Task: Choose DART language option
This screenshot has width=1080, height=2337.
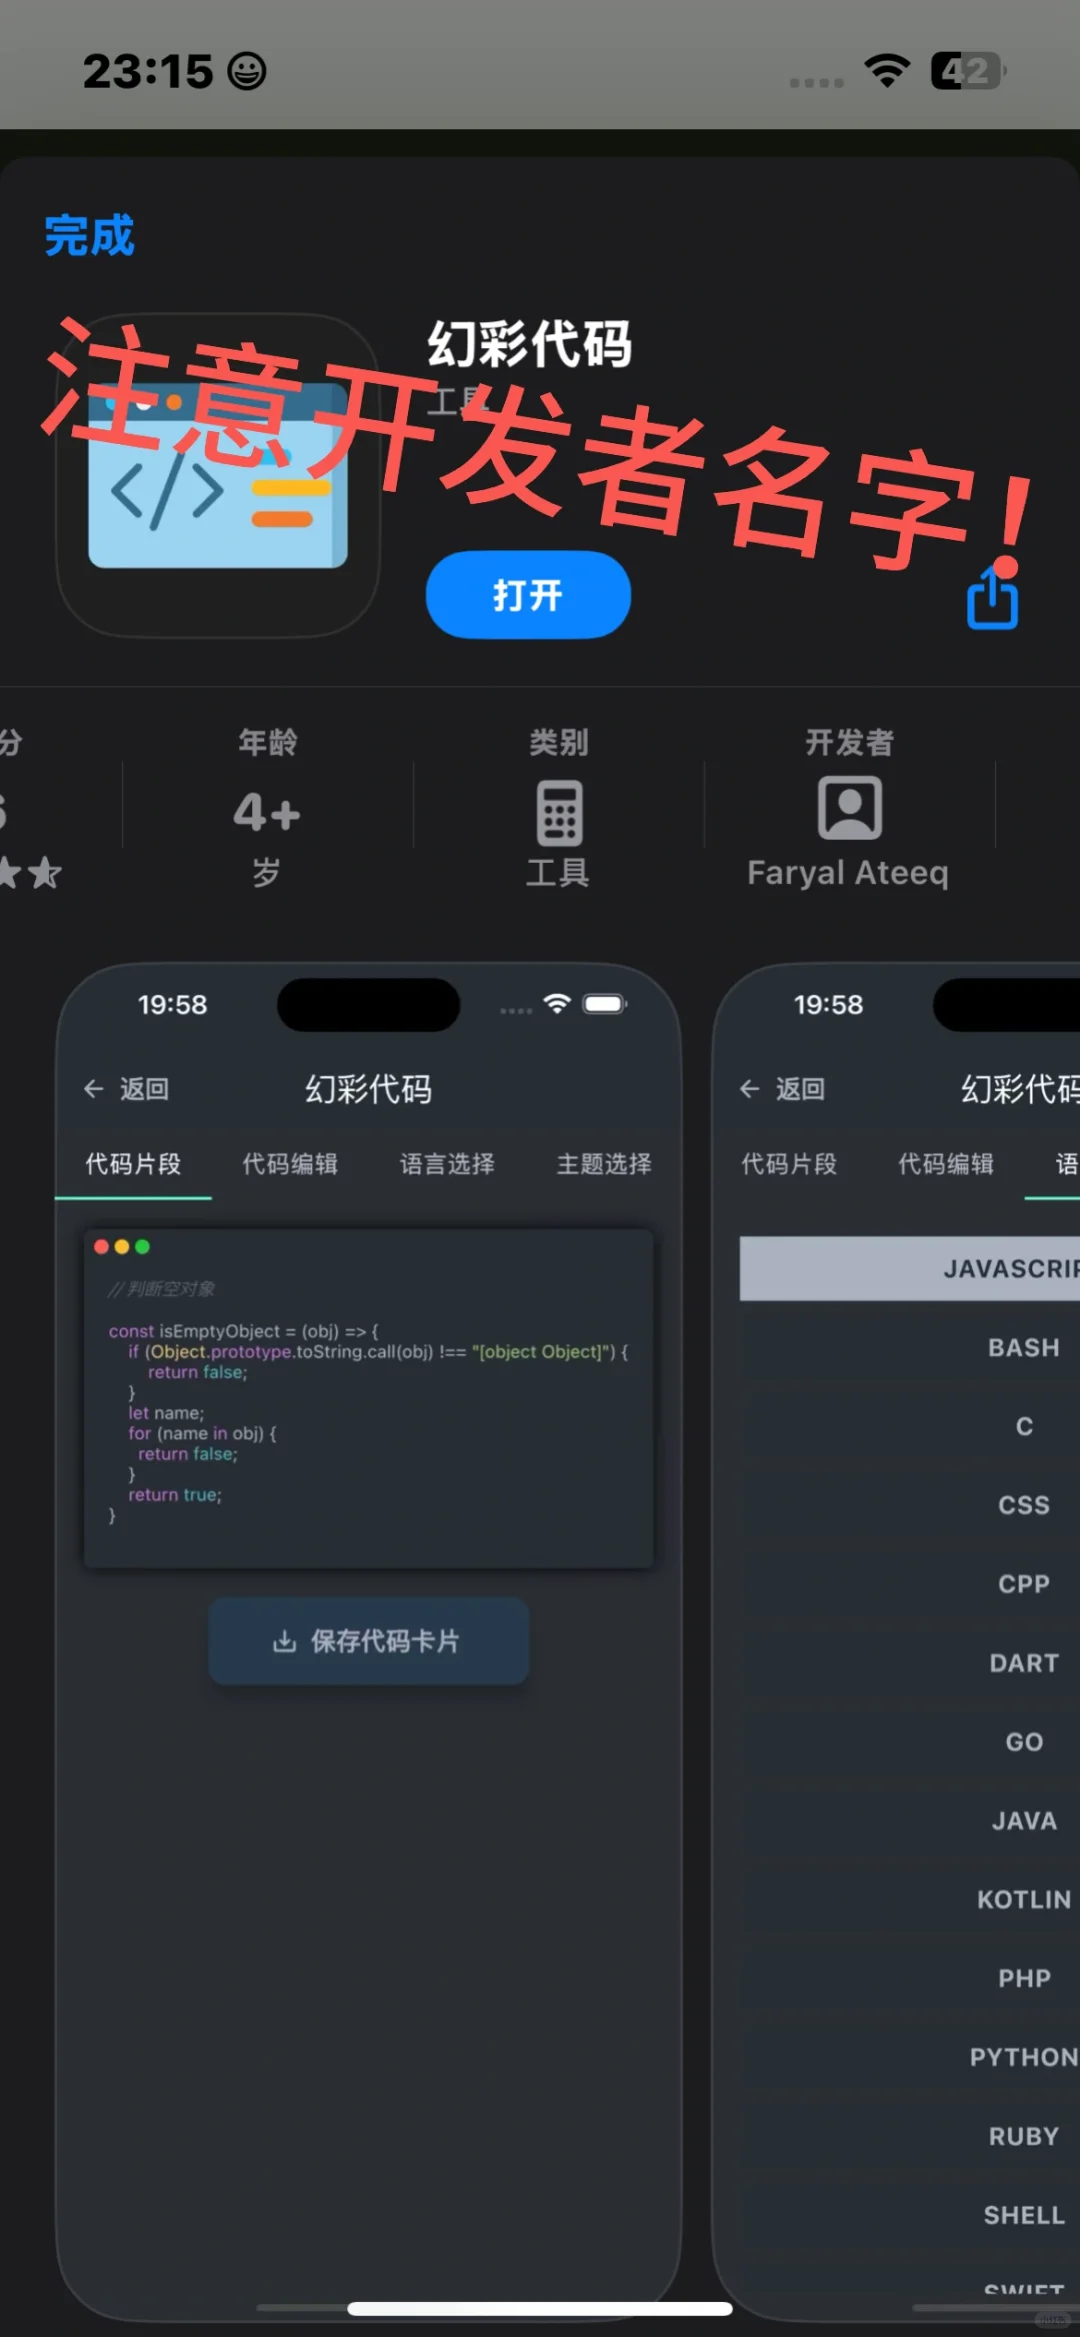Action: click(x=1024, y=1663)
